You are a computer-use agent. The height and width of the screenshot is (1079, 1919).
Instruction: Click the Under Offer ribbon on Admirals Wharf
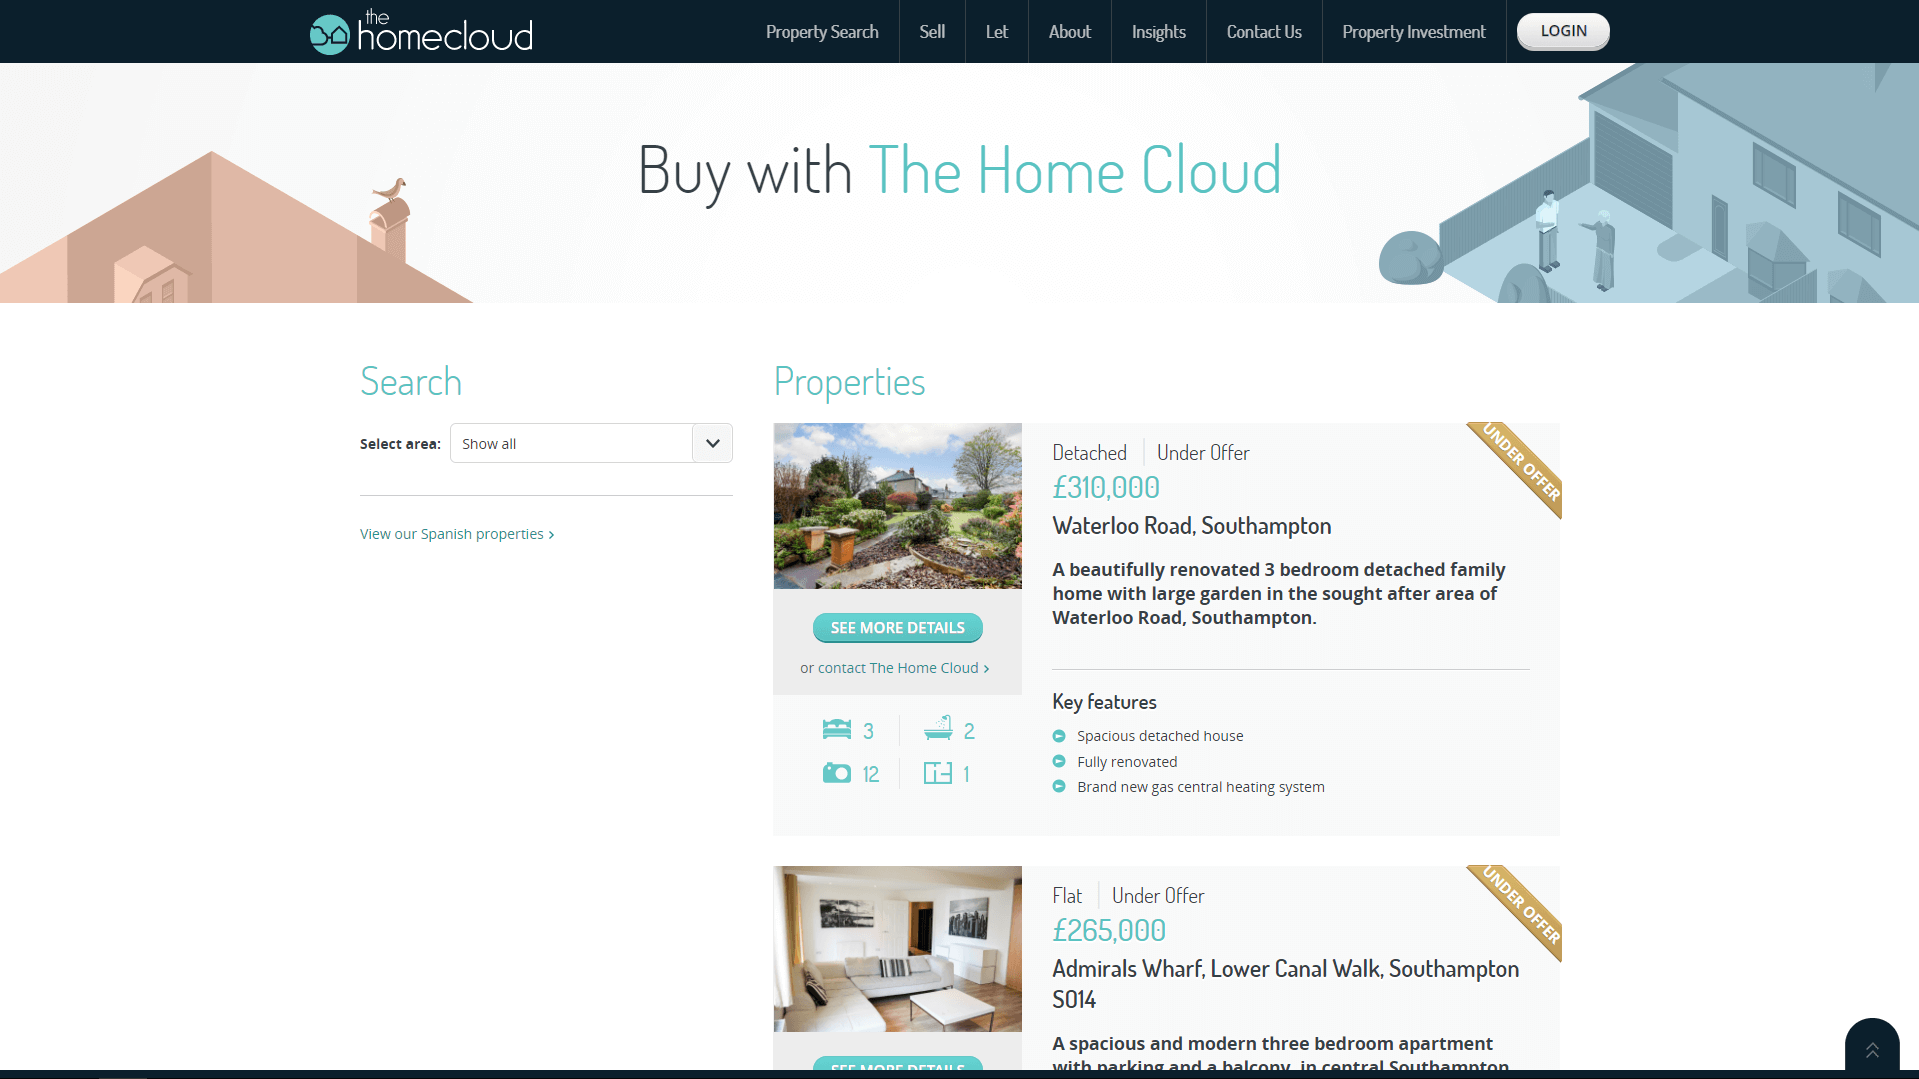[x=1519, y=908]
